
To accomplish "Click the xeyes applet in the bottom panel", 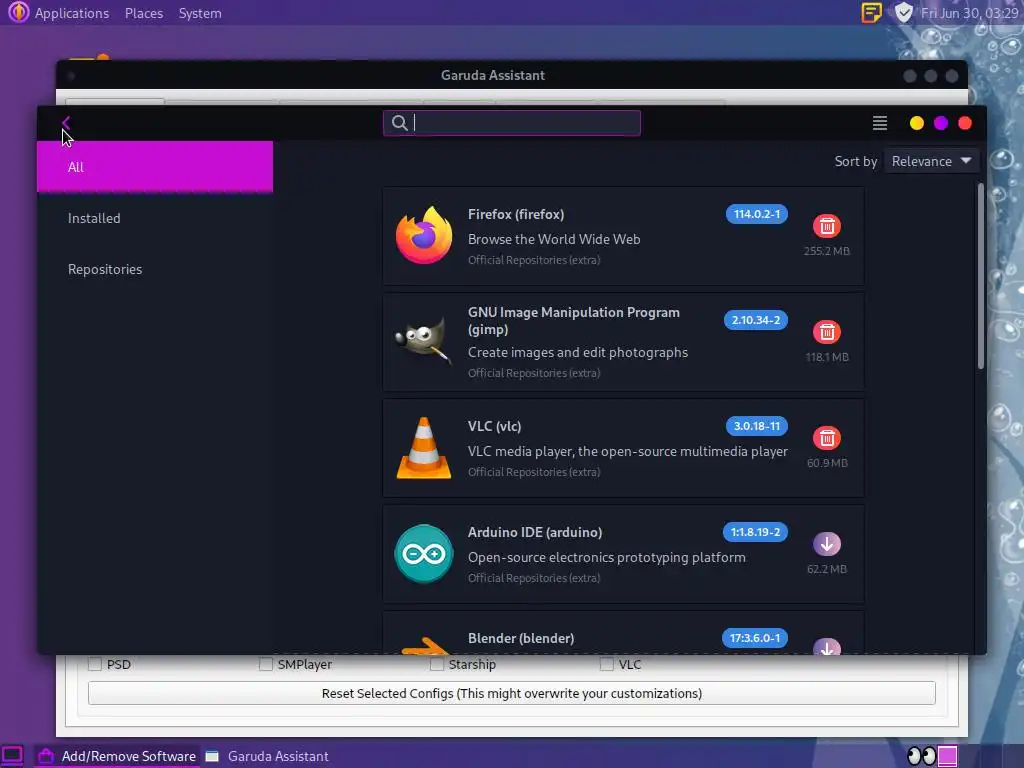I will coord(921,756).
